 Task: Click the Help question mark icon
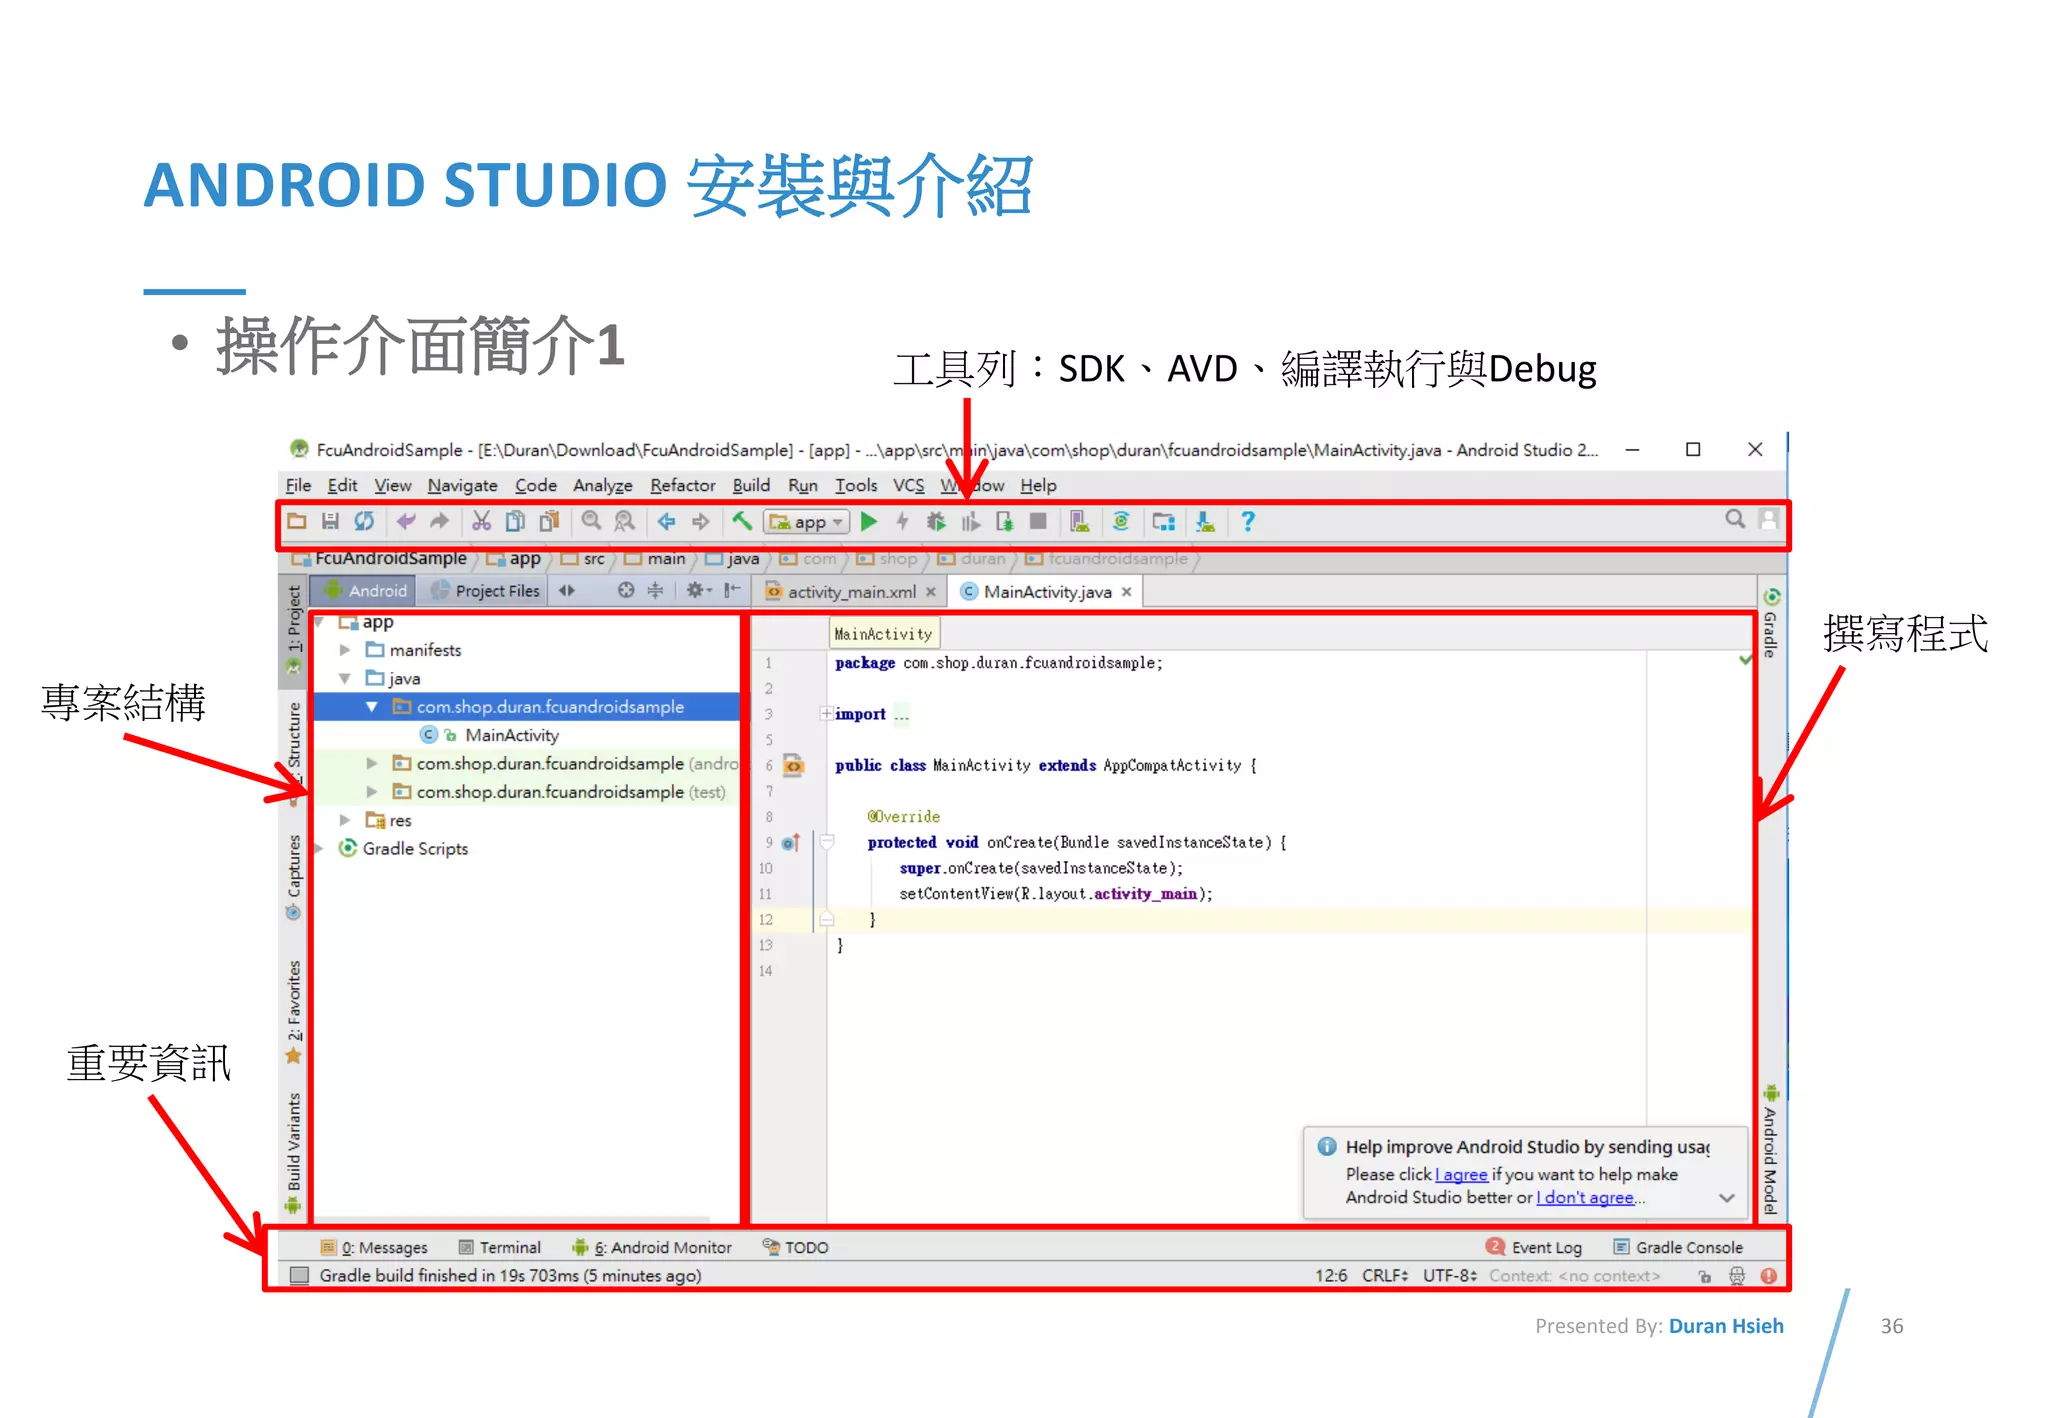click(1247, 521)
